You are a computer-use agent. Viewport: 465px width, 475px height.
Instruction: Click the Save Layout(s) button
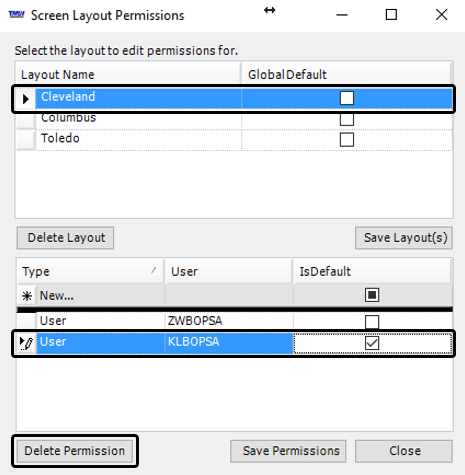pyautogui.click(x=404, y=238)
